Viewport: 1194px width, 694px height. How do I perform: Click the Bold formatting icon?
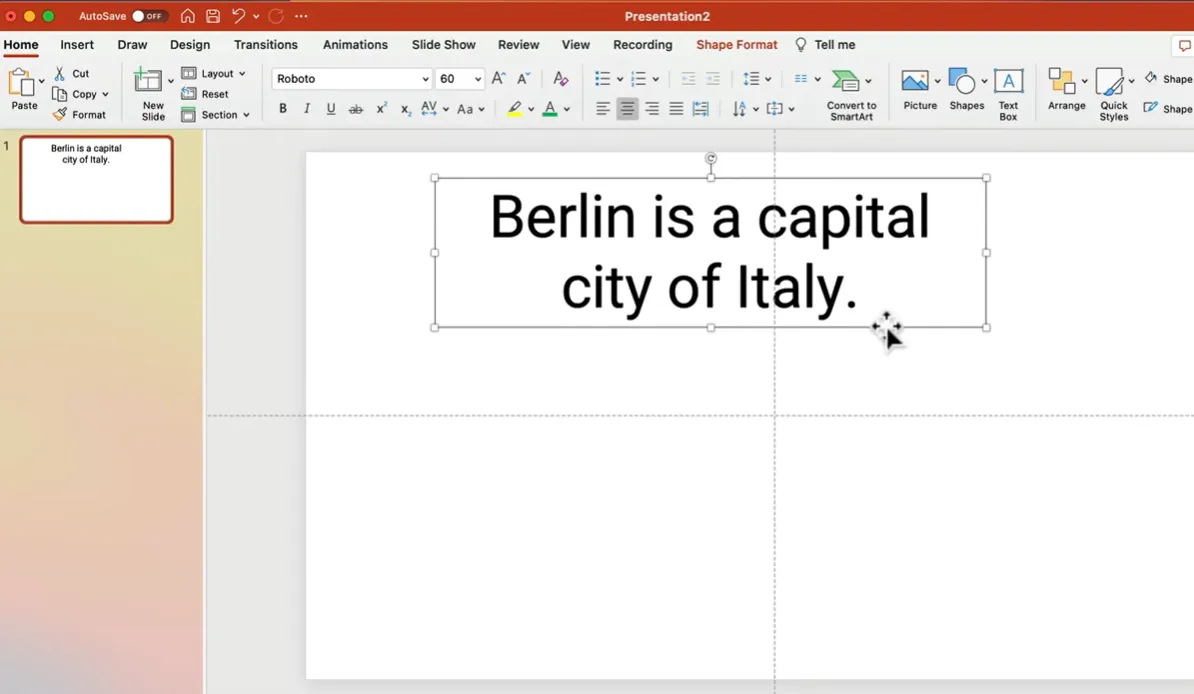[283, 109]
